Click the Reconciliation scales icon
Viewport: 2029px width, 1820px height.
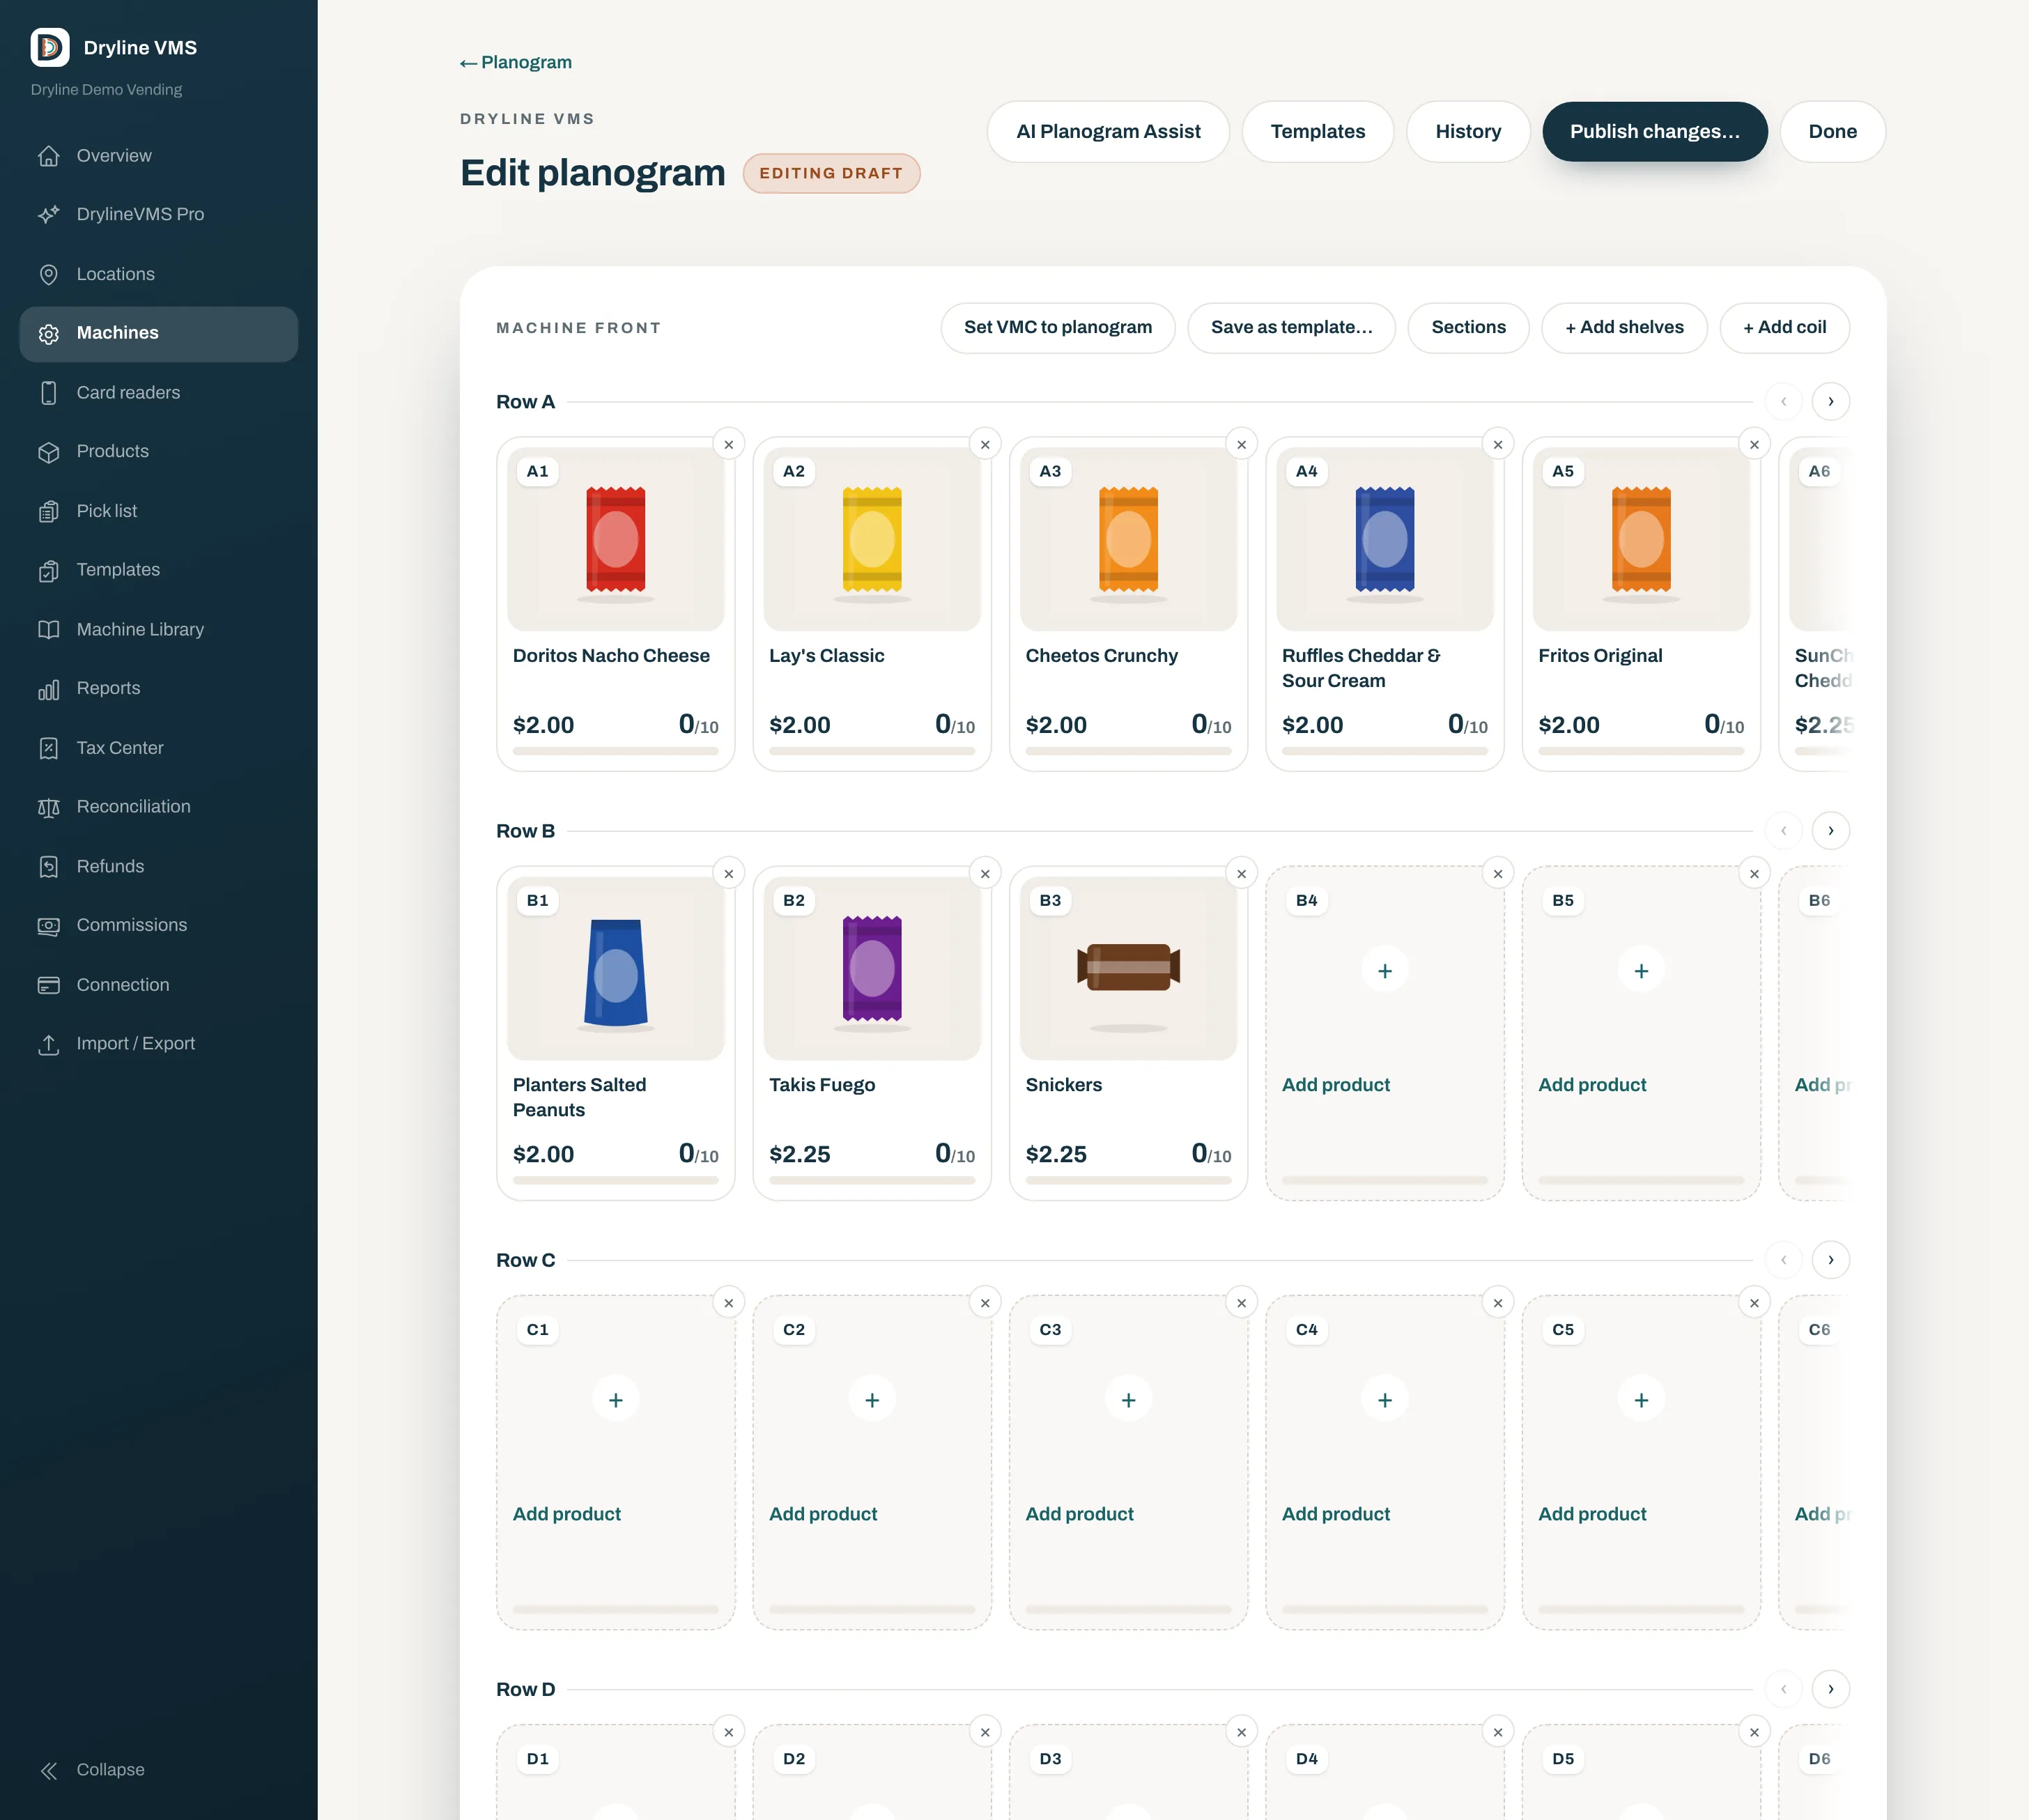[48, 807]
